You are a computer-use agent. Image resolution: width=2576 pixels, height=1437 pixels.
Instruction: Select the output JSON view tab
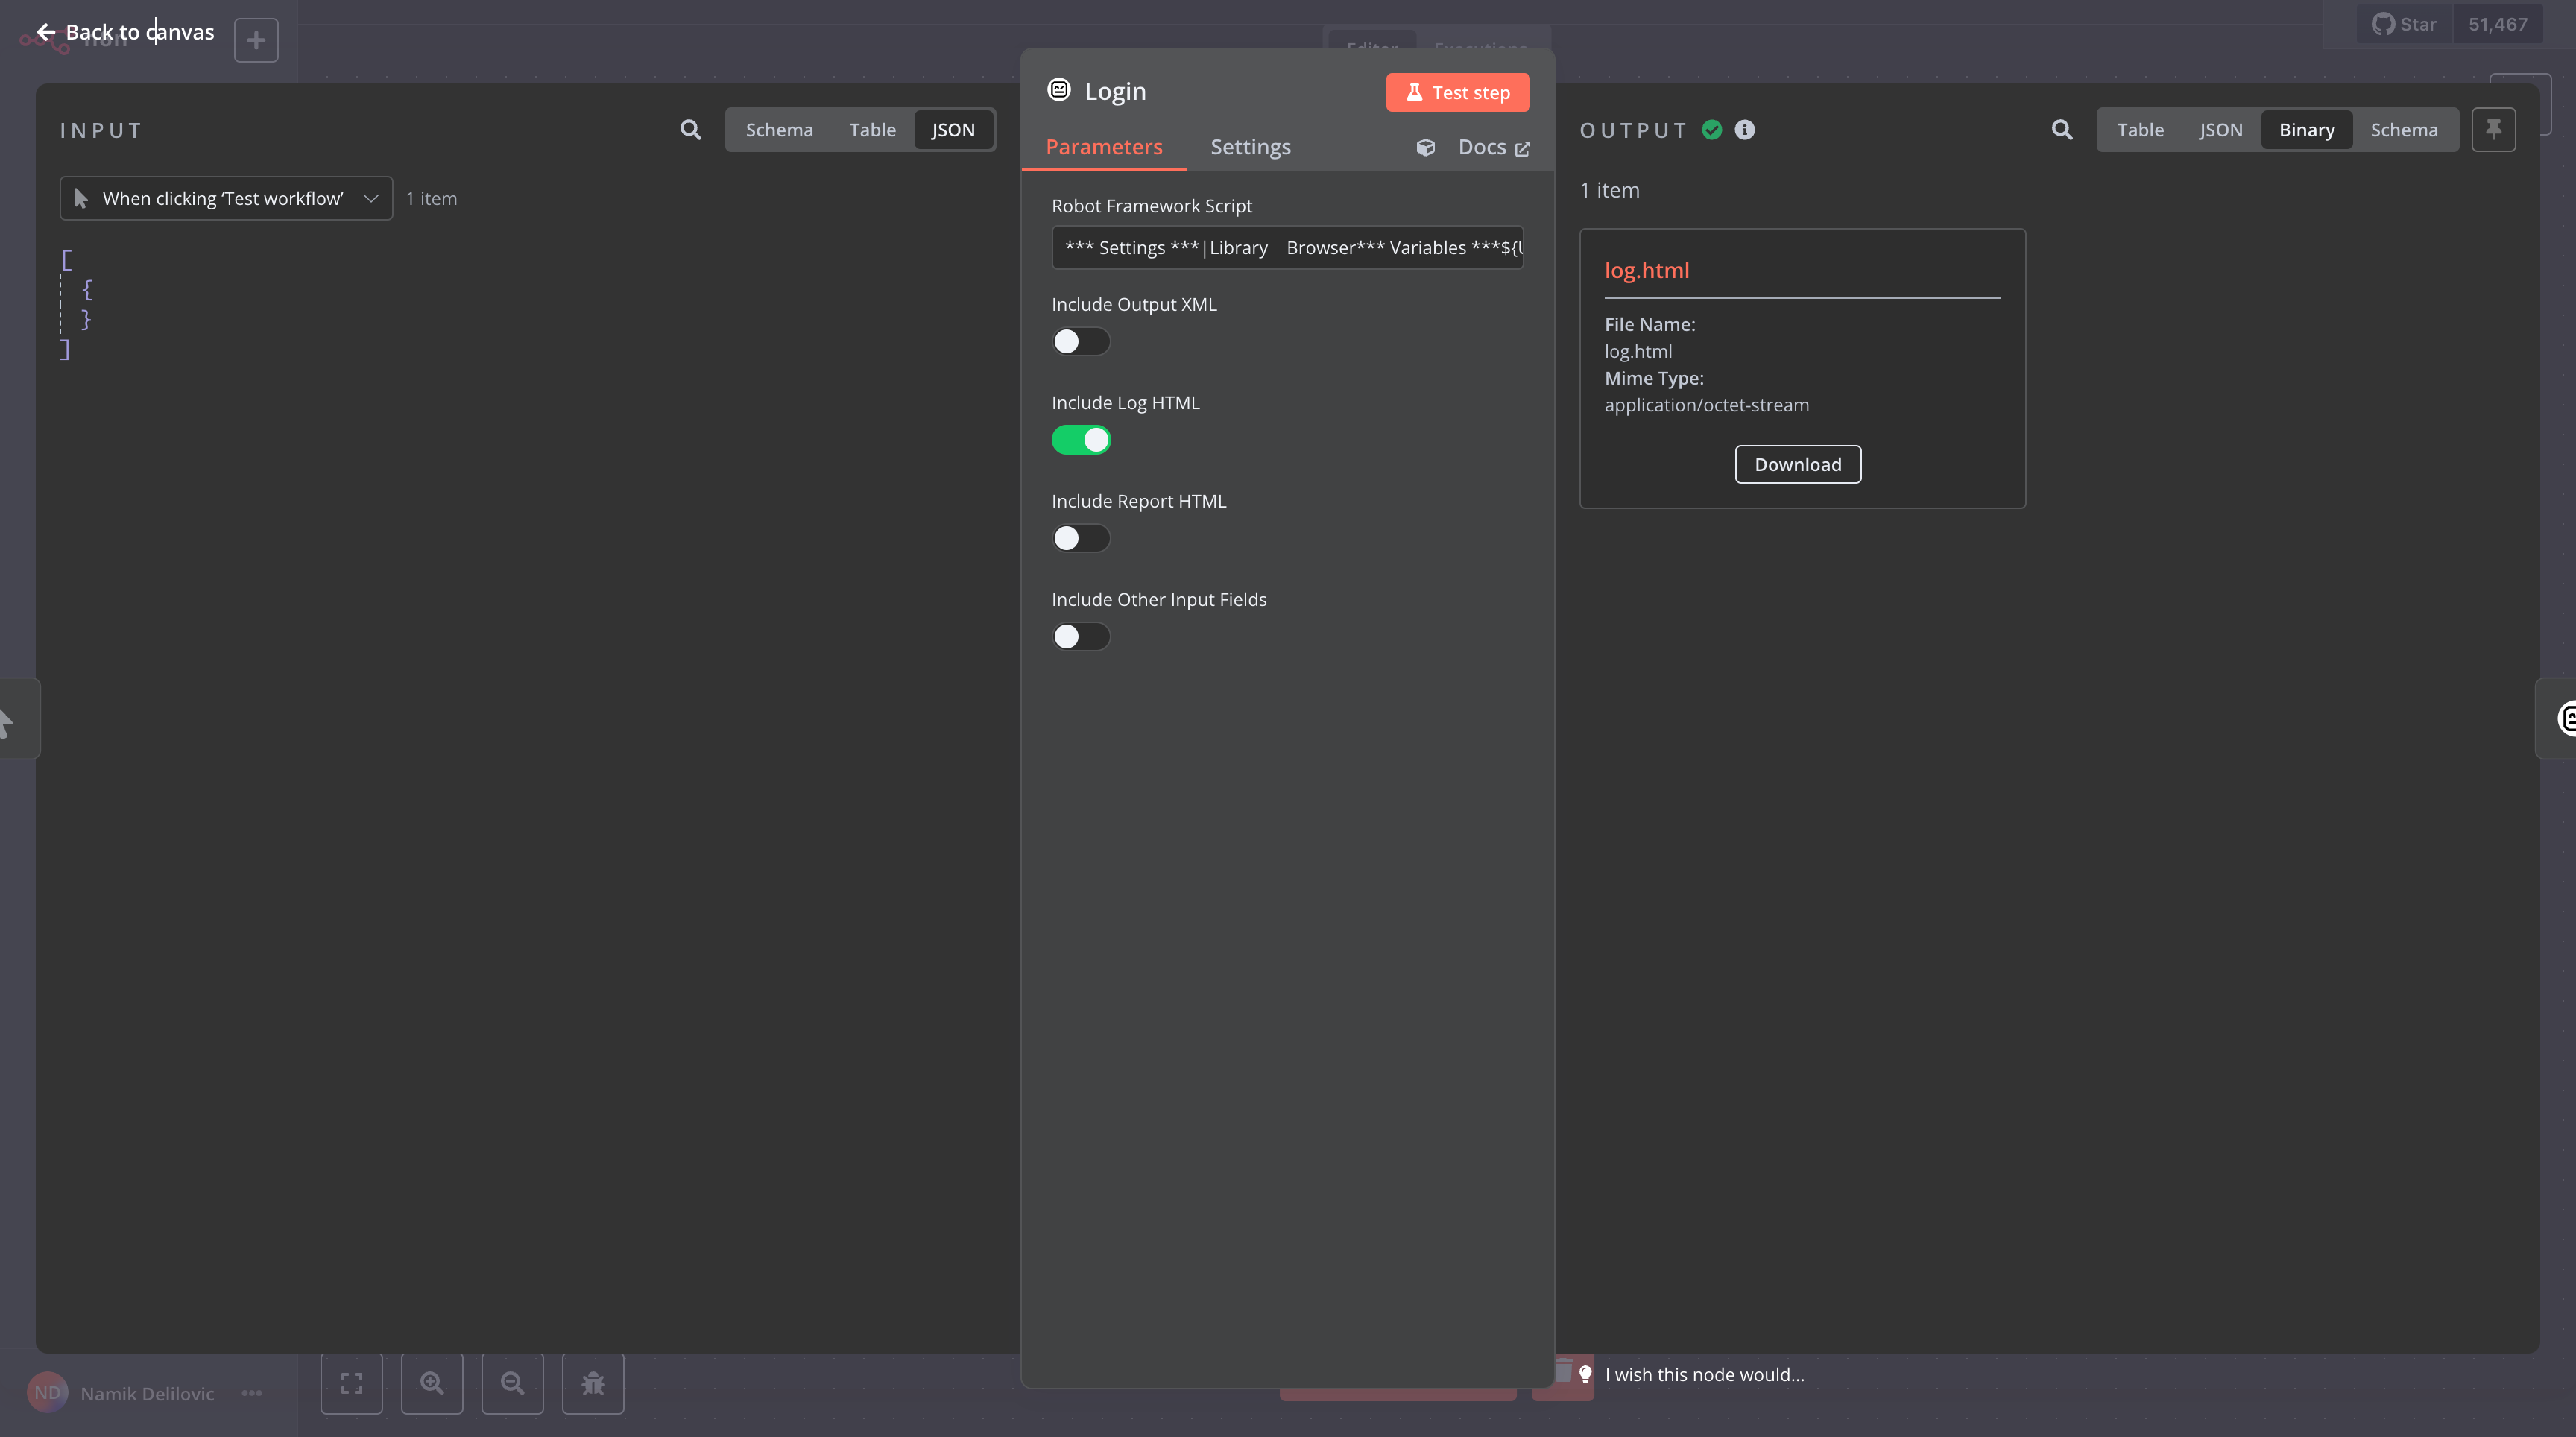(x=2220, y=130)
